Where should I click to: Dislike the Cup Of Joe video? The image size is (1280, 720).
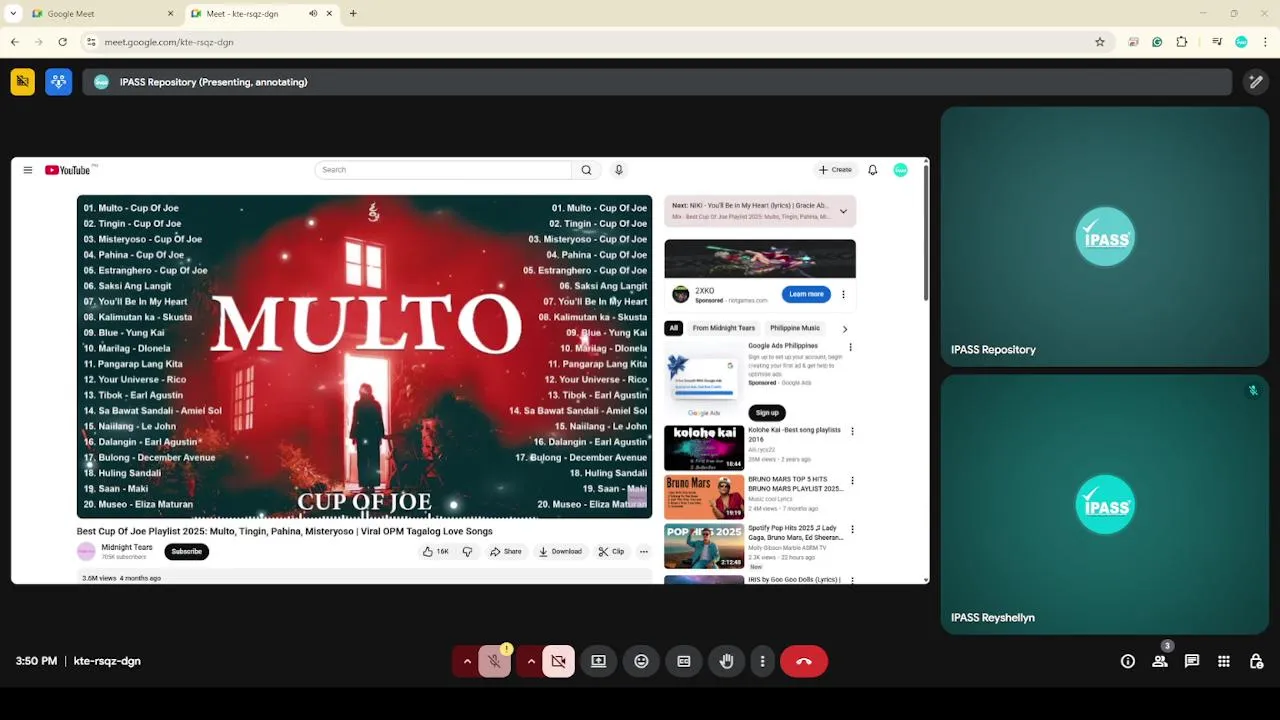click(467, 551)
